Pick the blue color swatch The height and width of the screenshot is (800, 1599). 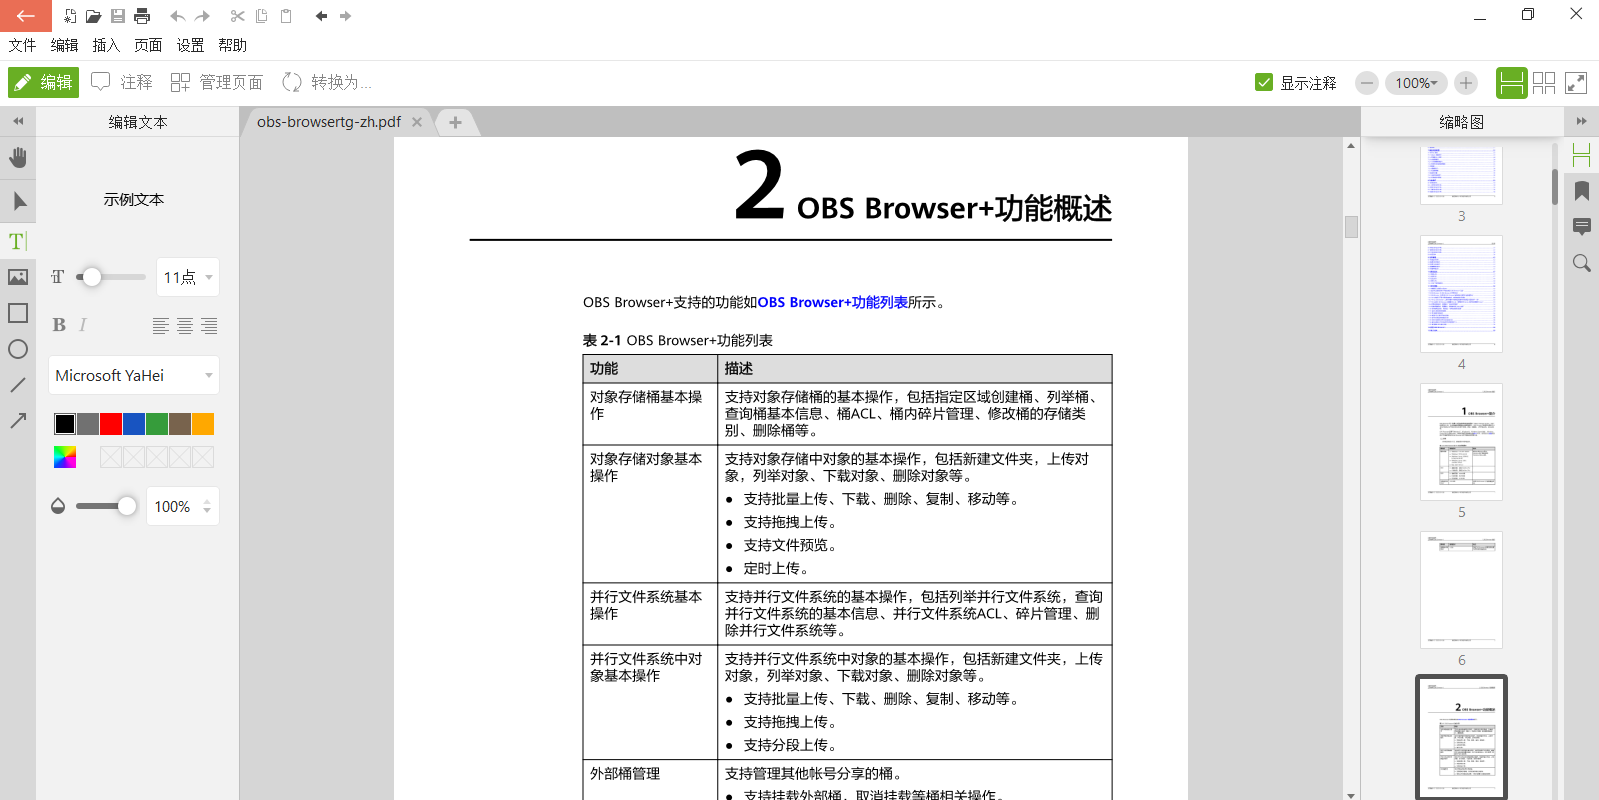click(x=134, y=424)
